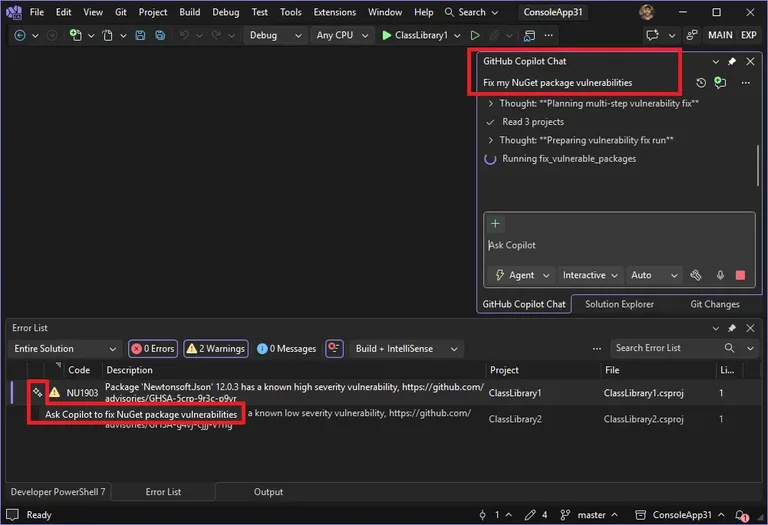Open the Build menu
768x525 pixels.
[190, 12]
